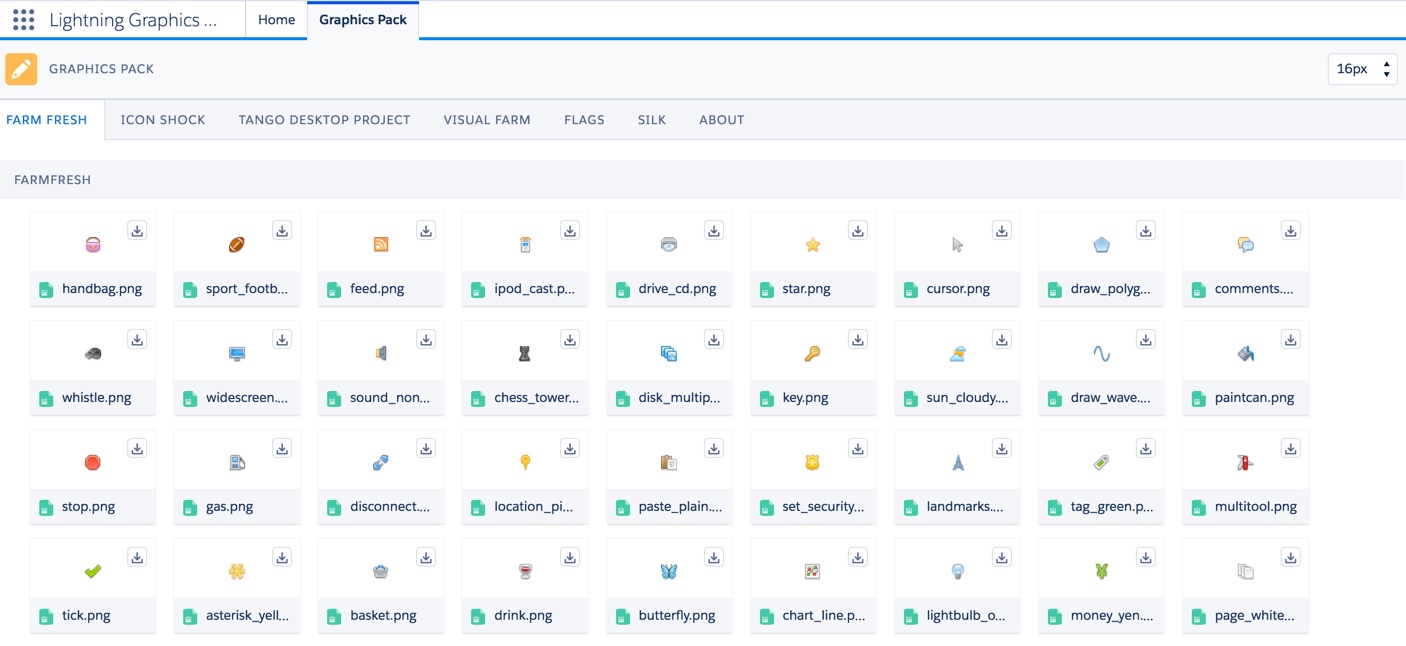Viewport: 1406px width, 646px height.
Task: Download the paintcan.png file
Action: (x=1290, y=340)
